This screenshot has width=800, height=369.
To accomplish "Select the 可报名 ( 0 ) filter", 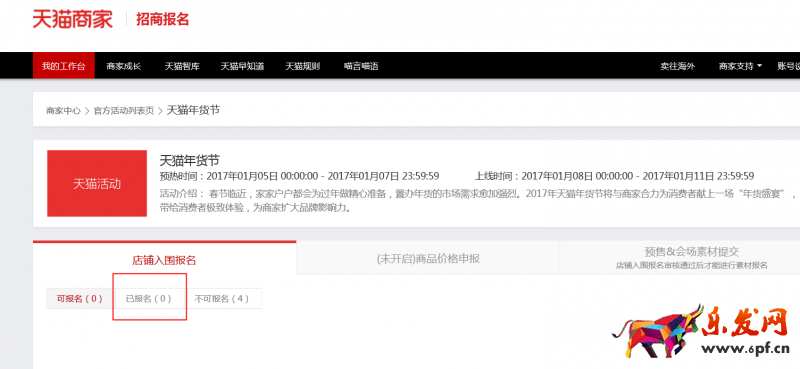I will click(80, 299).
